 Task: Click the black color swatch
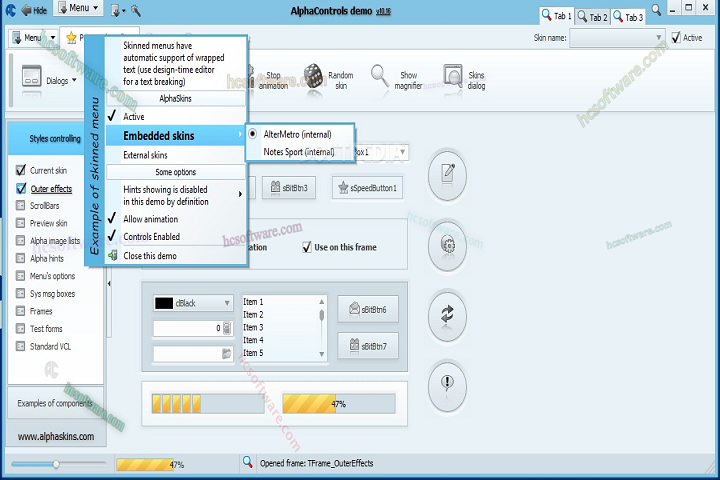[164, 303]
